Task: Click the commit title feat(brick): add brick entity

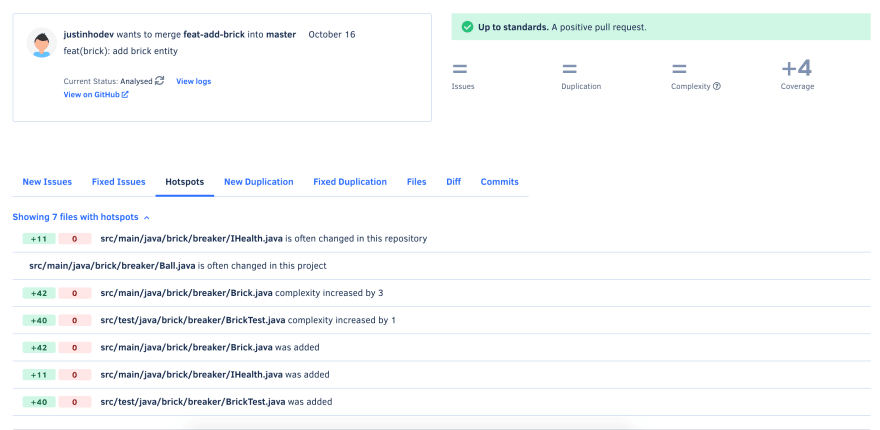Action: (x=121, y=51)
